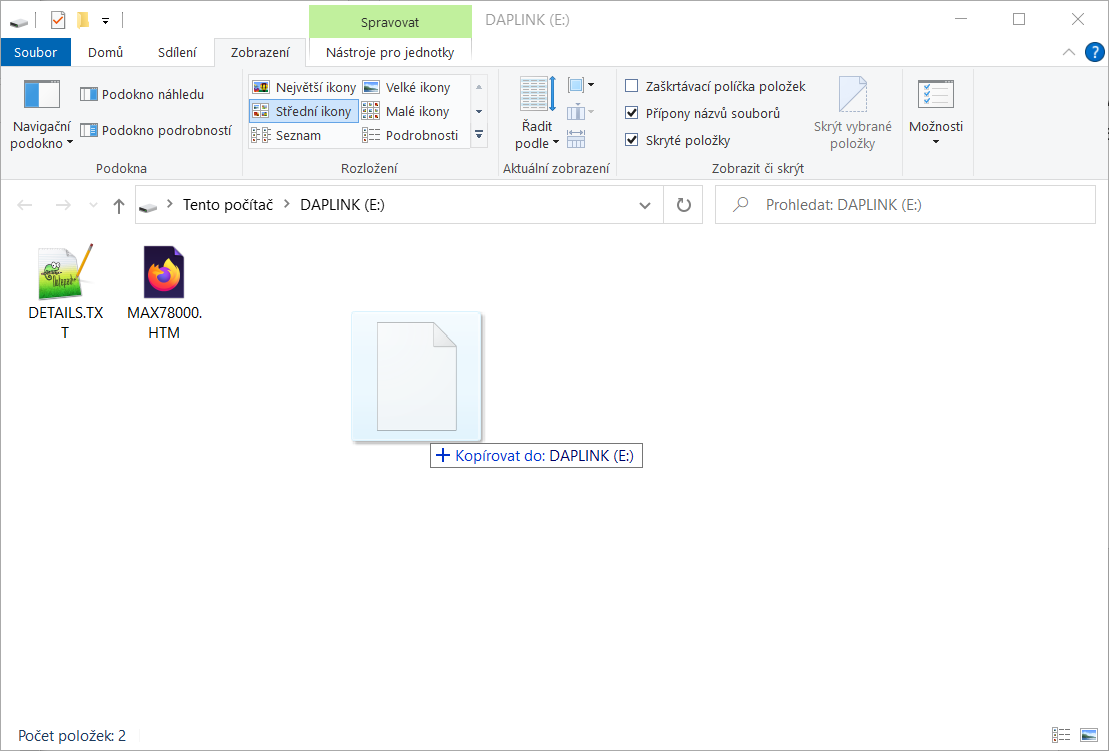Select the DETAILS.TXT file icon
The height and width of the screenshot is (751, 1109).
(65, 272)
